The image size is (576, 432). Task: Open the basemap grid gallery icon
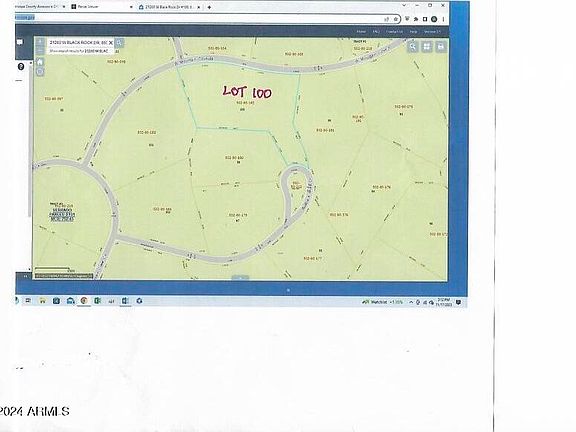click(426, 47)
